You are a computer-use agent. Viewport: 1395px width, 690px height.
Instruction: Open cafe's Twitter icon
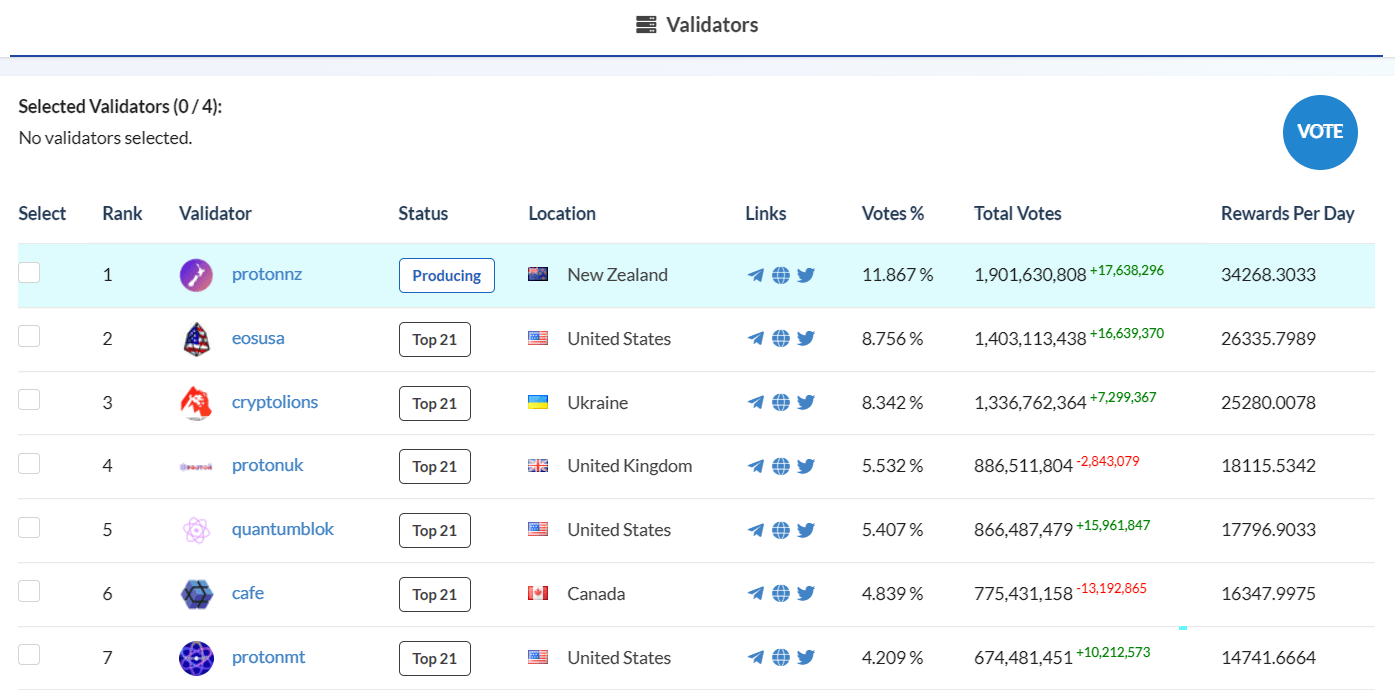[x=806, y=594]
